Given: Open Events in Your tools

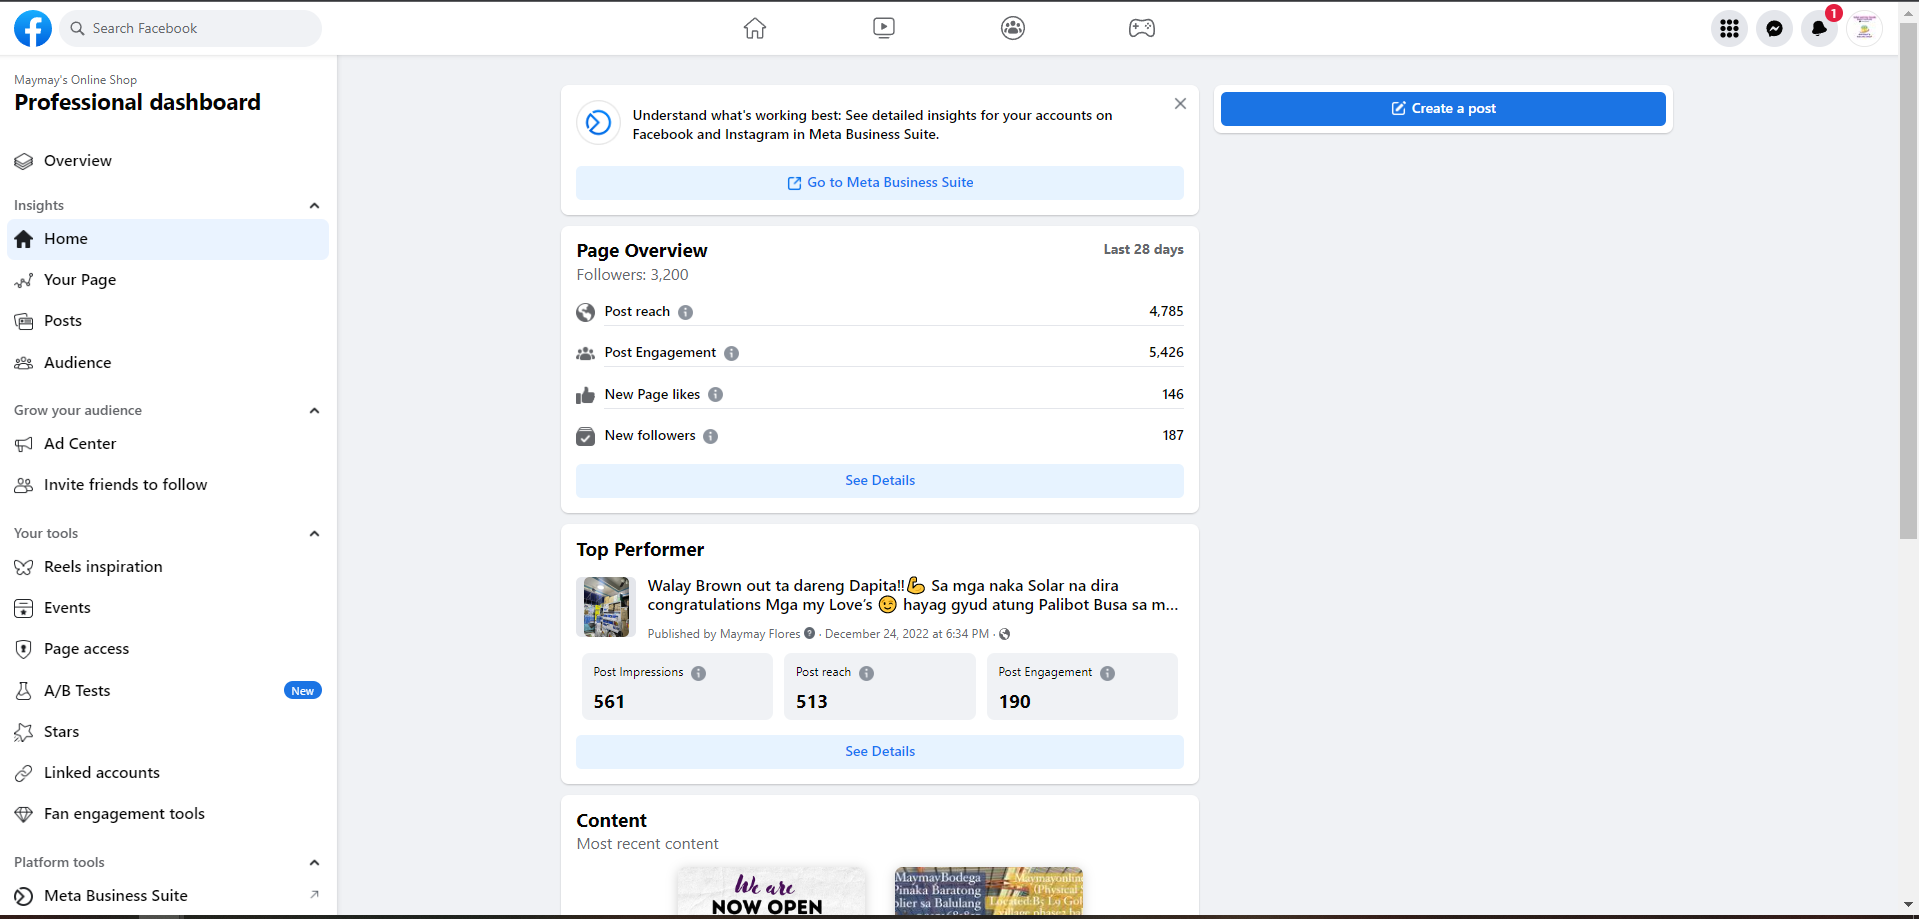Looking at the screenshot, I should (168, 608).
